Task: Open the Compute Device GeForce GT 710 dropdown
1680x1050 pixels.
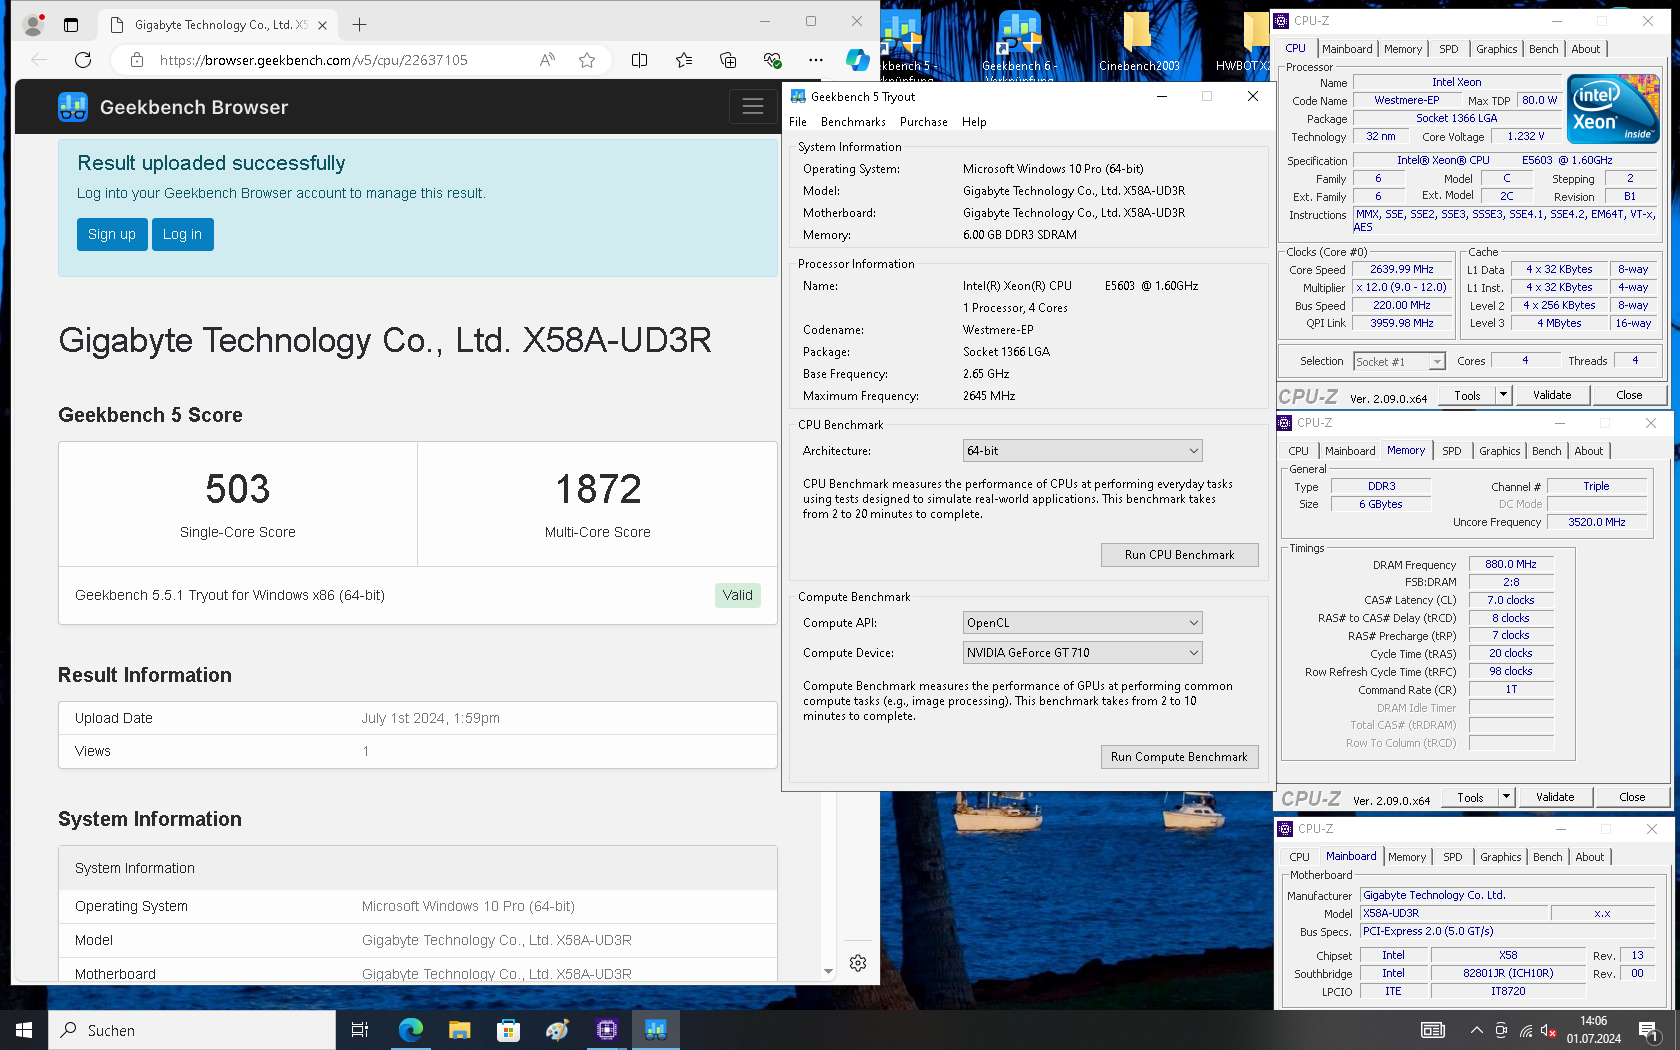Action: point(1082,653)
